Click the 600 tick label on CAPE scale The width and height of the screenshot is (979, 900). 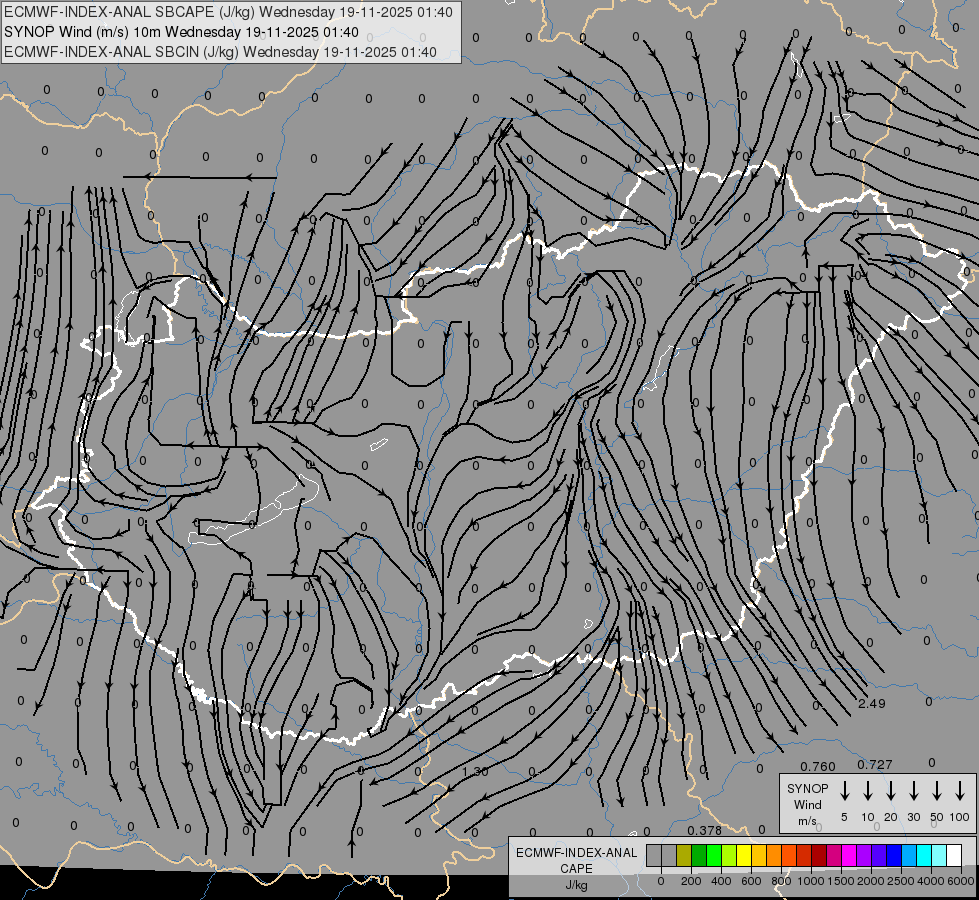click(x=751, y=881)
